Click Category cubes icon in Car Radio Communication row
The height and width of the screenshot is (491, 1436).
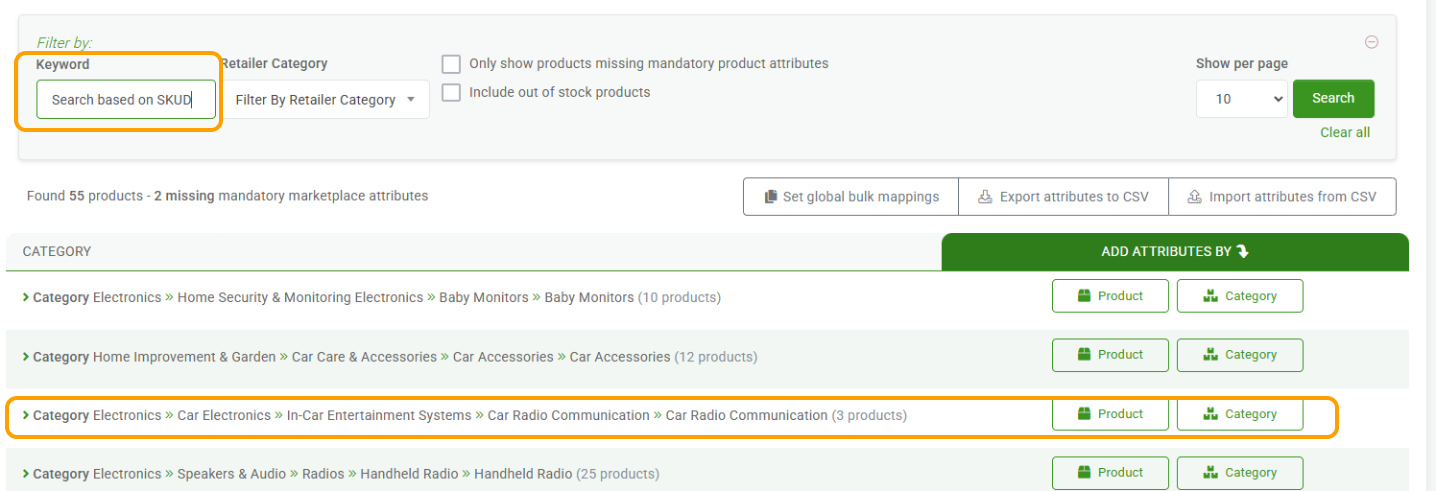1210,414
